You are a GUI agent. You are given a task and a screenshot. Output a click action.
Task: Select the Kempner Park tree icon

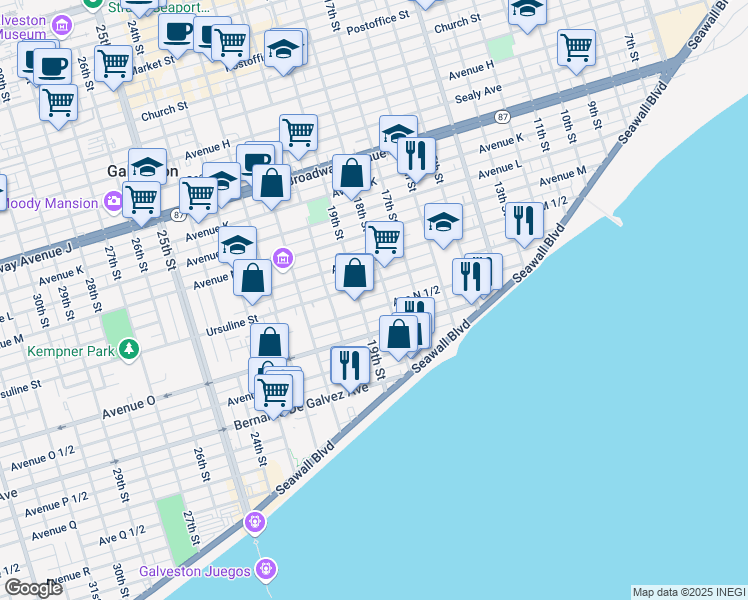tap(129, 350)
